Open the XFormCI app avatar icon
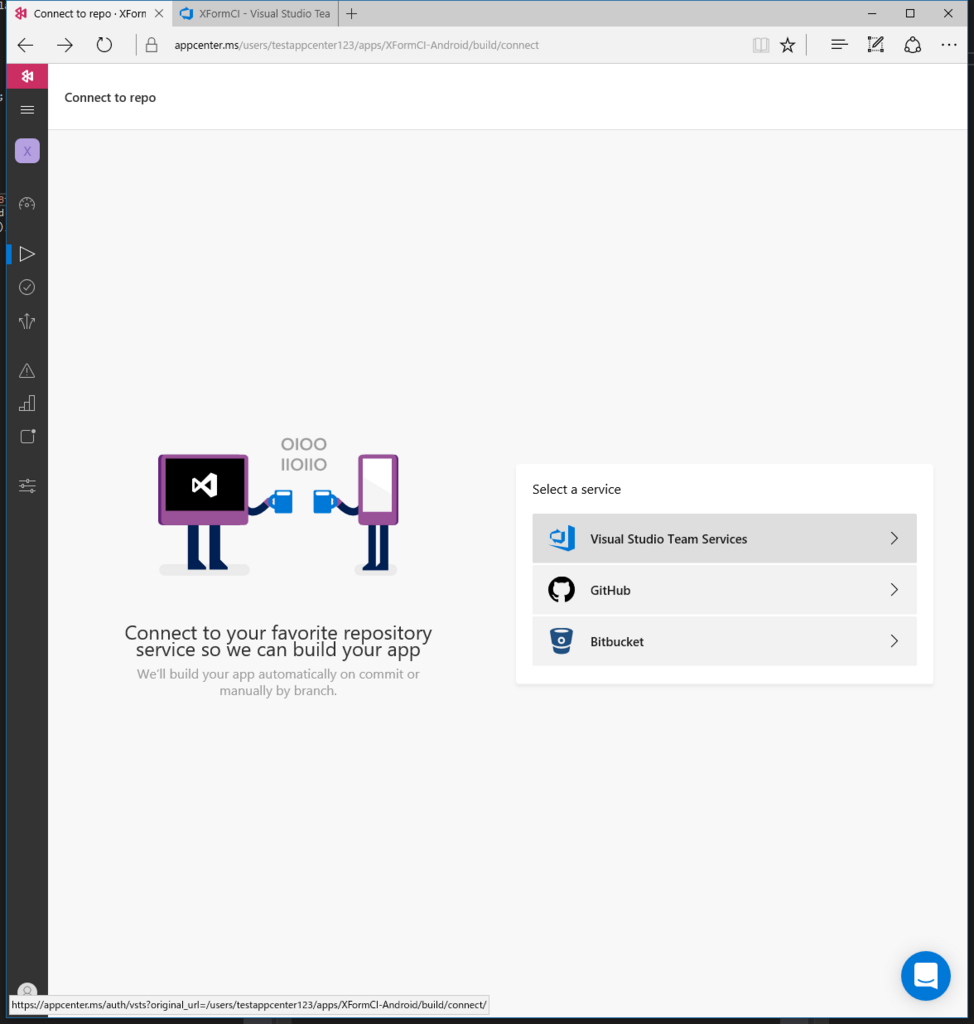 (x=27, y=151)
